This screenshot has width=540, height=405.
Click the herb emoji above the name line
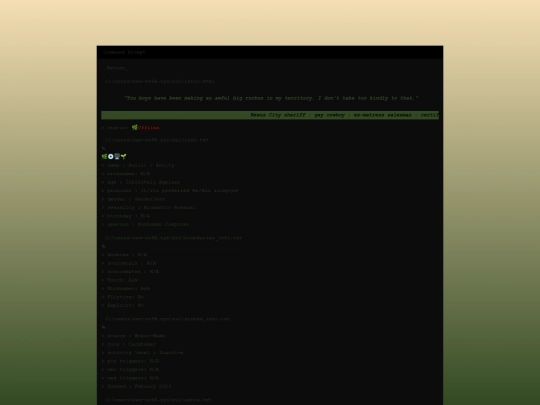[104, 157]
